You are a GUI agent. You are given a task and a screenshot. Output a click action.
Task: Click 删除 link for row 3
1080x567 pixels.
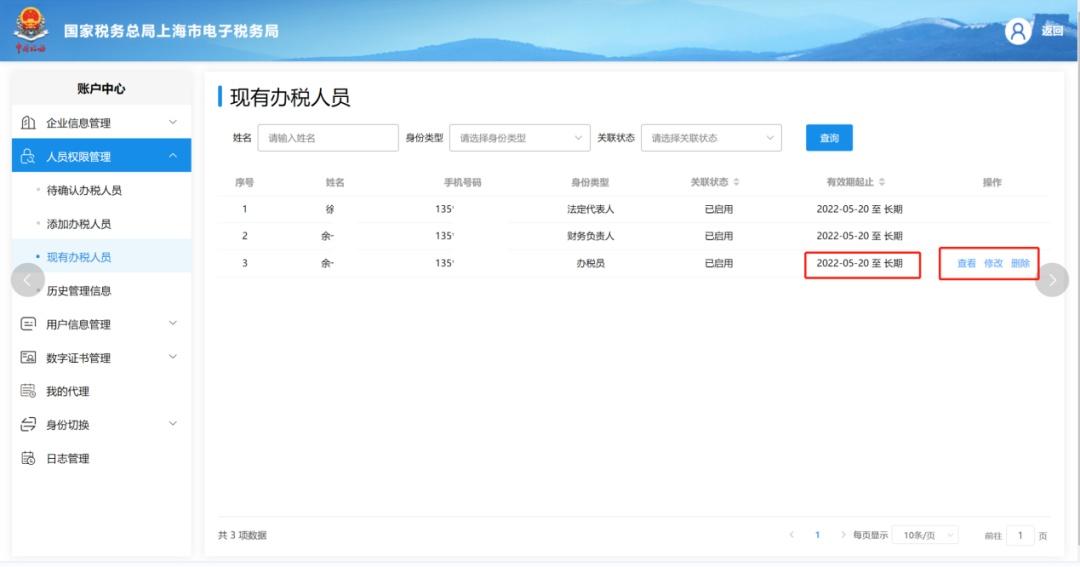[1020, 263]
